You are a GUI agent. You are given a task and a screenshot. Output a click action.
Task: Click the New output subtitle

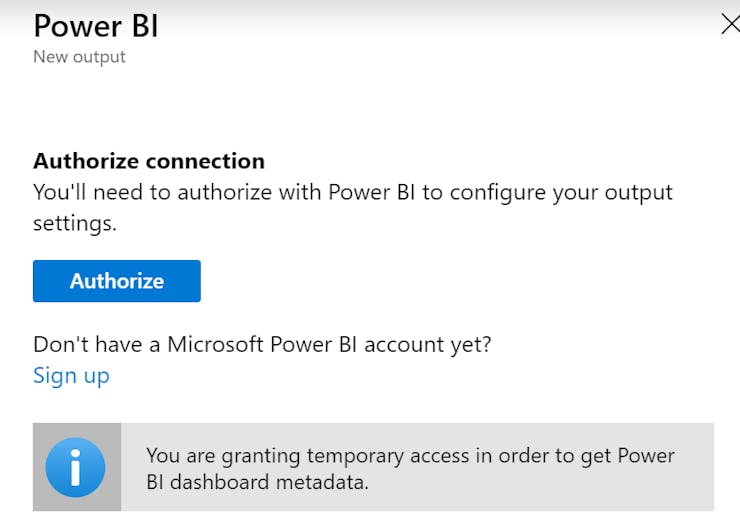[x=79, y=57]
